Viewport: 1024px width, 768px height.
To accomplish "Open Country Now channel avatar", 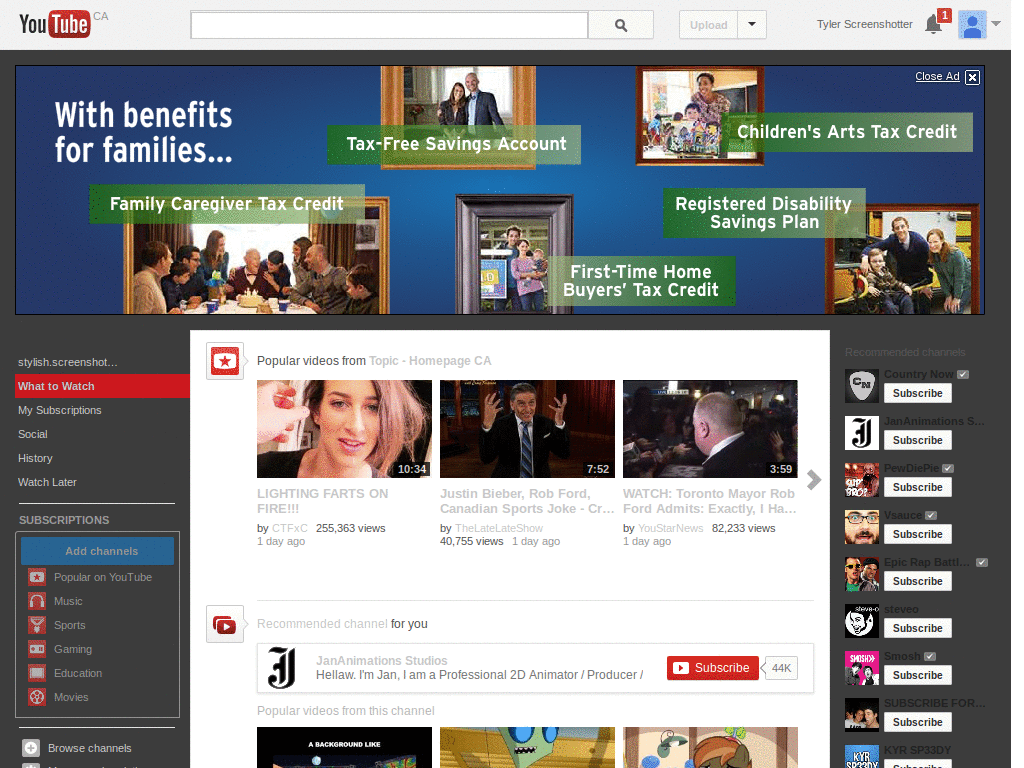I will coord(861,385).
